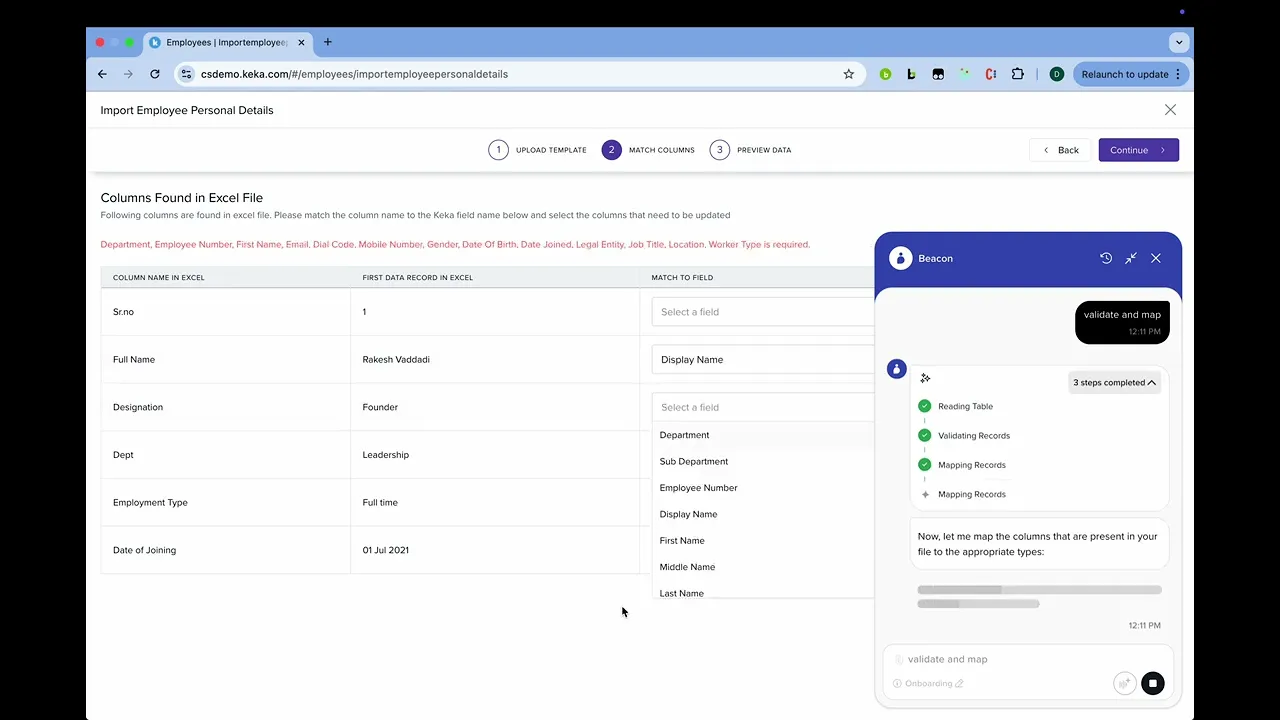Open the Chrome profile 'D' avatar
Image resolution: width=1280 pixels, height=720 pixels.
coord(1057,74)
